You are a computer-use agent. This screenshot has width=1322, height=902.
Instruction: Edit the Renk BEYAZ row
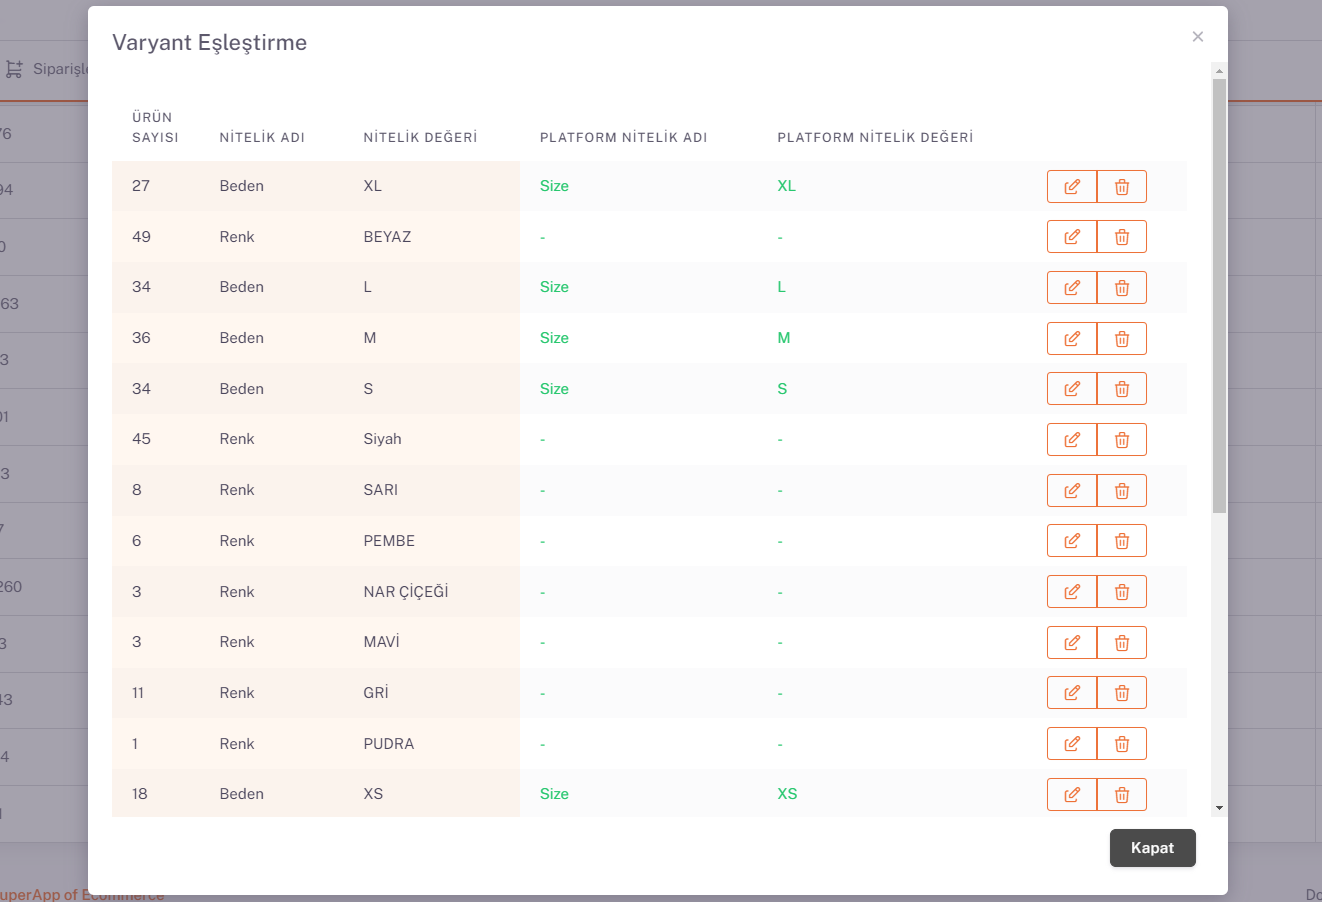(1072, 237)
